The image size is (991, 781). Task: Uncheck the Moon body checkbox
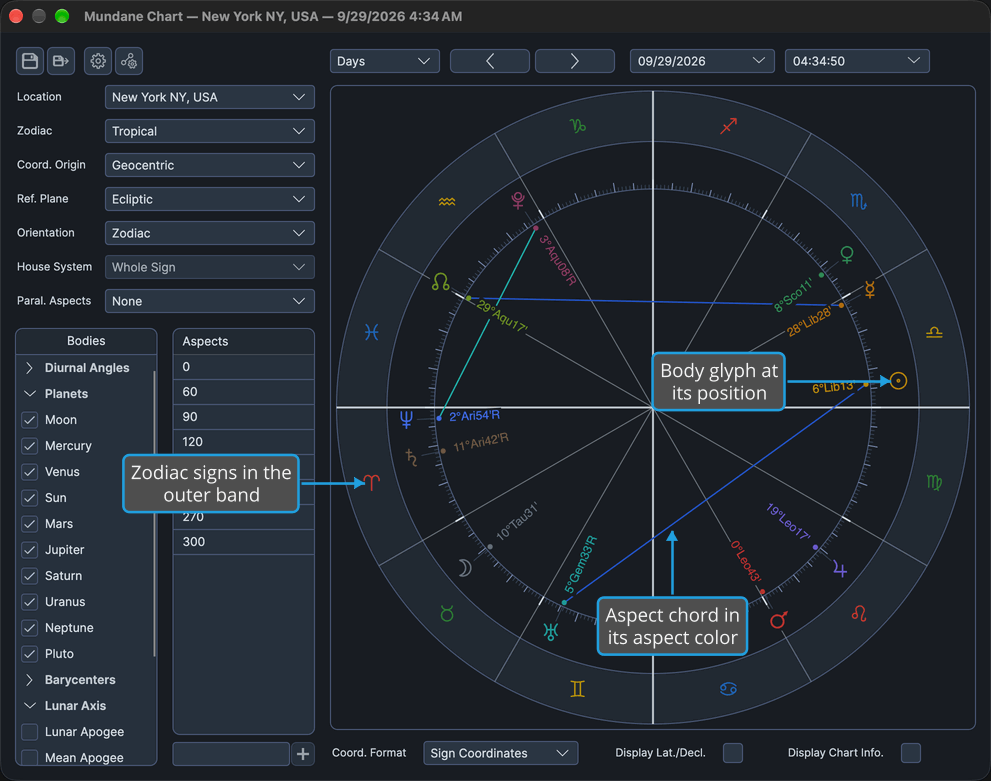coord(30,420)
